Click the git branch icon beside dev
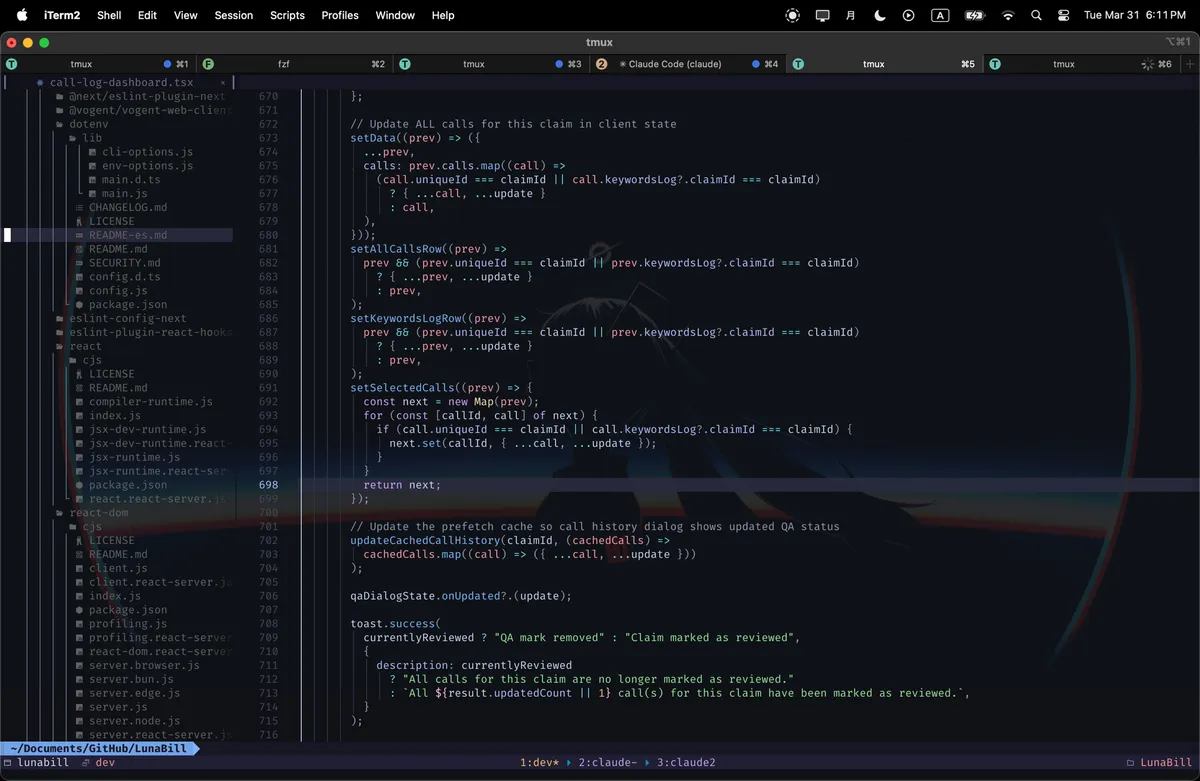The image size is (1200, 781). pos(85,762)
